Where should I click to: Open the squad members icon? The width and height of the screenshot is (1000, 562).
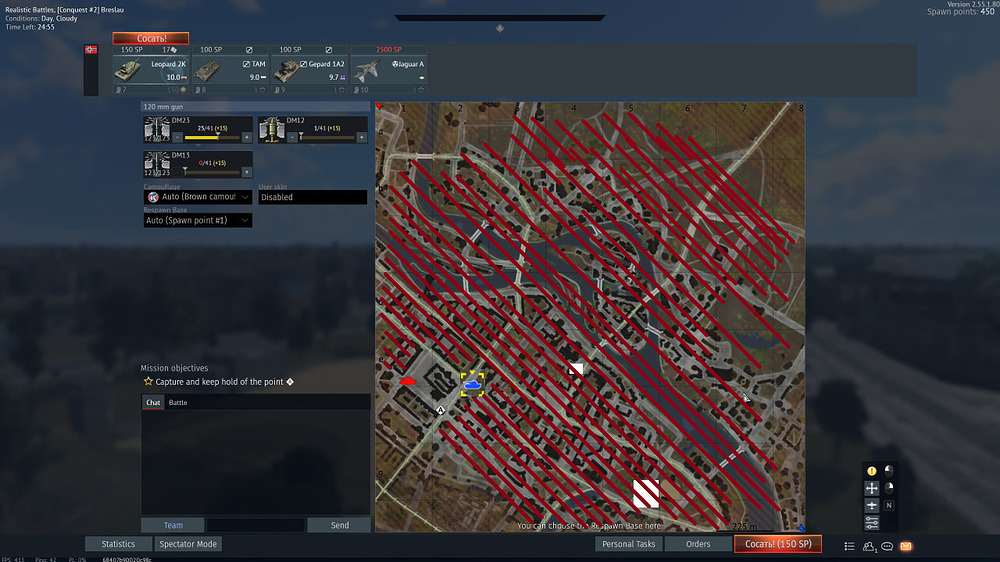[868, 546]
